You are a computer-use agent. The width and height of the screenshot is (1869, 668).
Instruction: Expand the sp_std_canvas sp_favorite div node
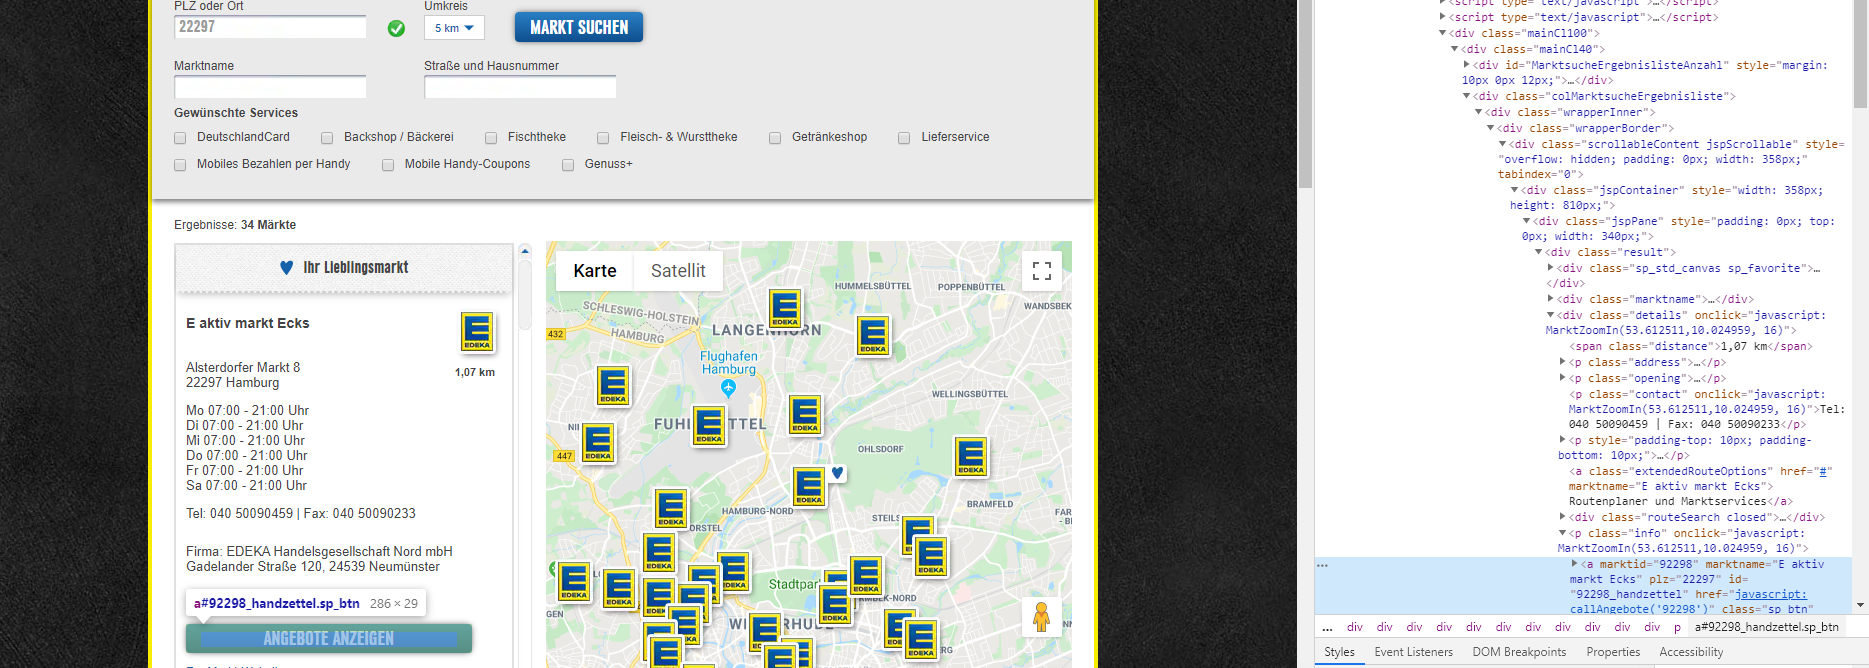(x=1551, y=268)
